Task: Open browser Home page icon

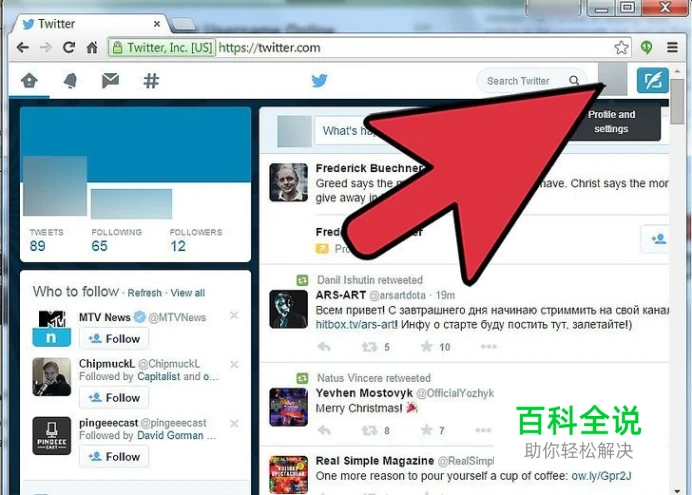Action: point(92,47)
